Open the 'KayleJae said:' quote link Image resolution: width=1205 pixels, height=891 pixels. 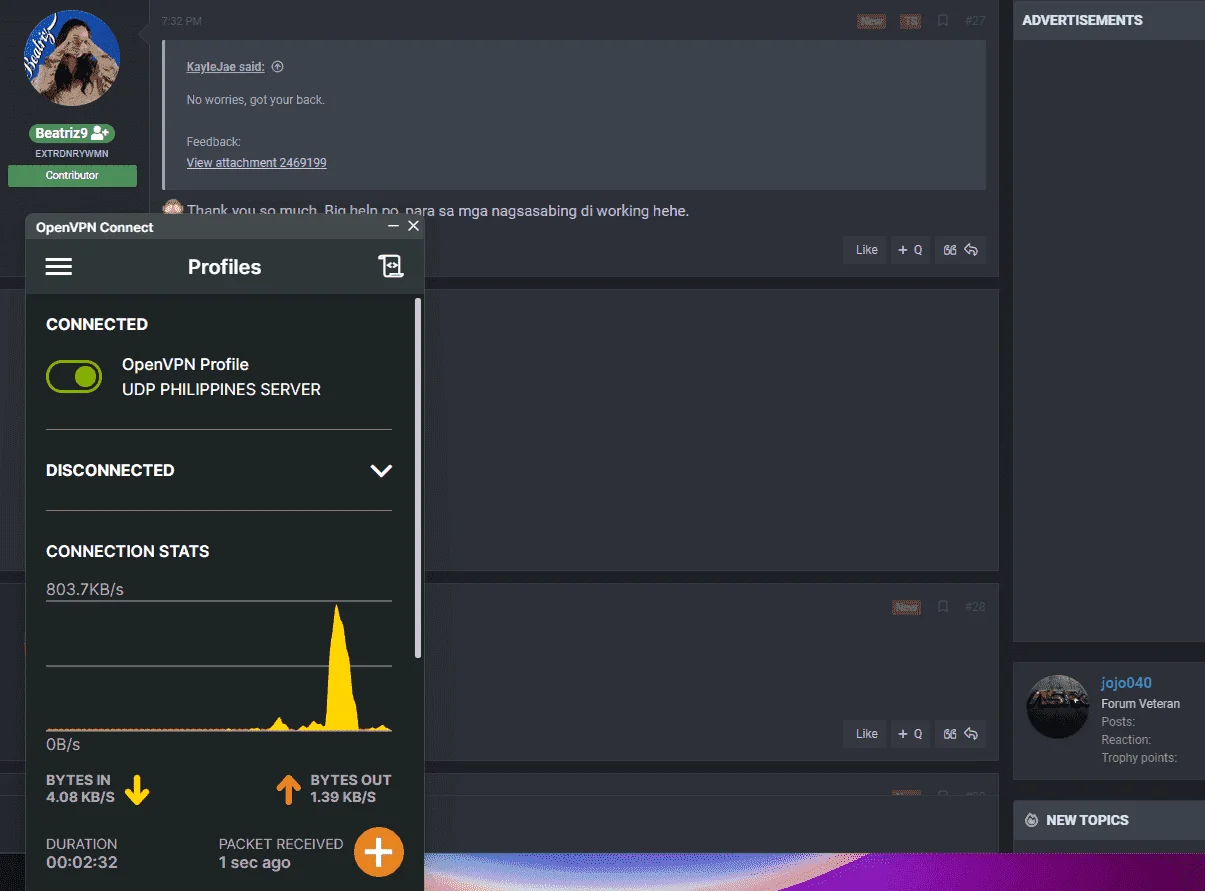(x=225, y=67)
